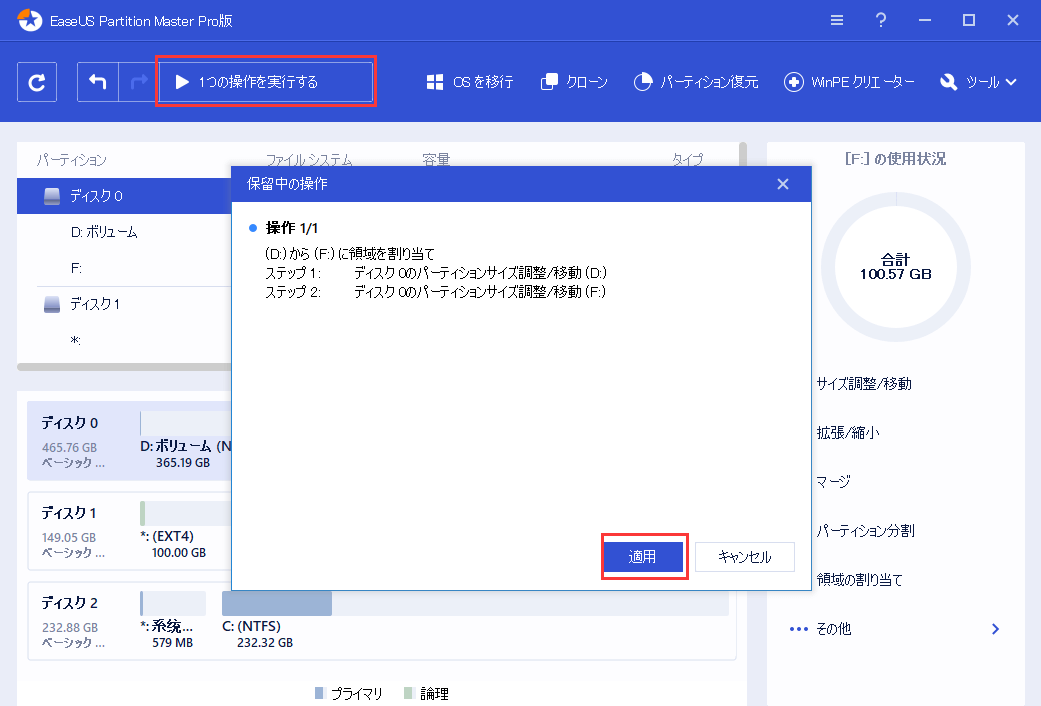
Task: Click the undo arrow icon
Action: 96,81
